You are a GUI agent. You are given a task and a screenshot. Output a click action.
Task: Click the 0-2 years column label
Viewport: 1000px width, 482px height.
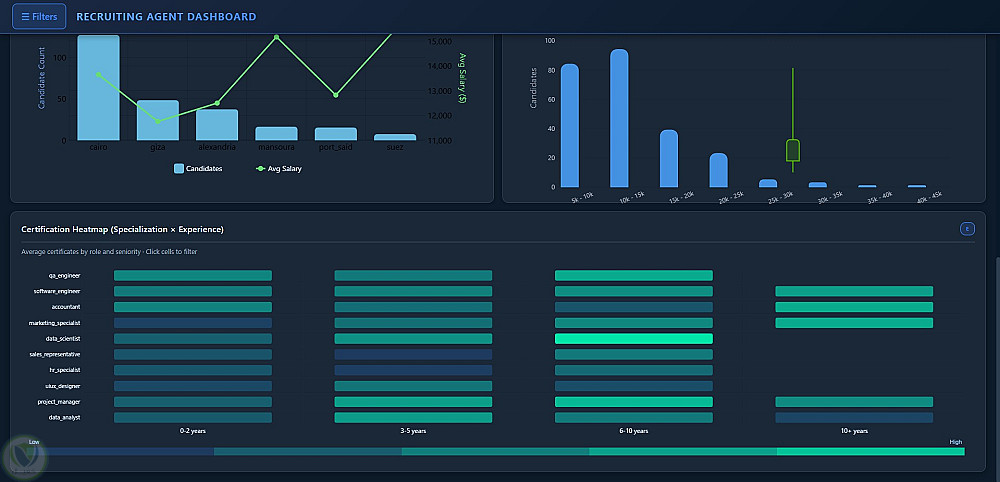pyautogui.click(x=193, y=432)
